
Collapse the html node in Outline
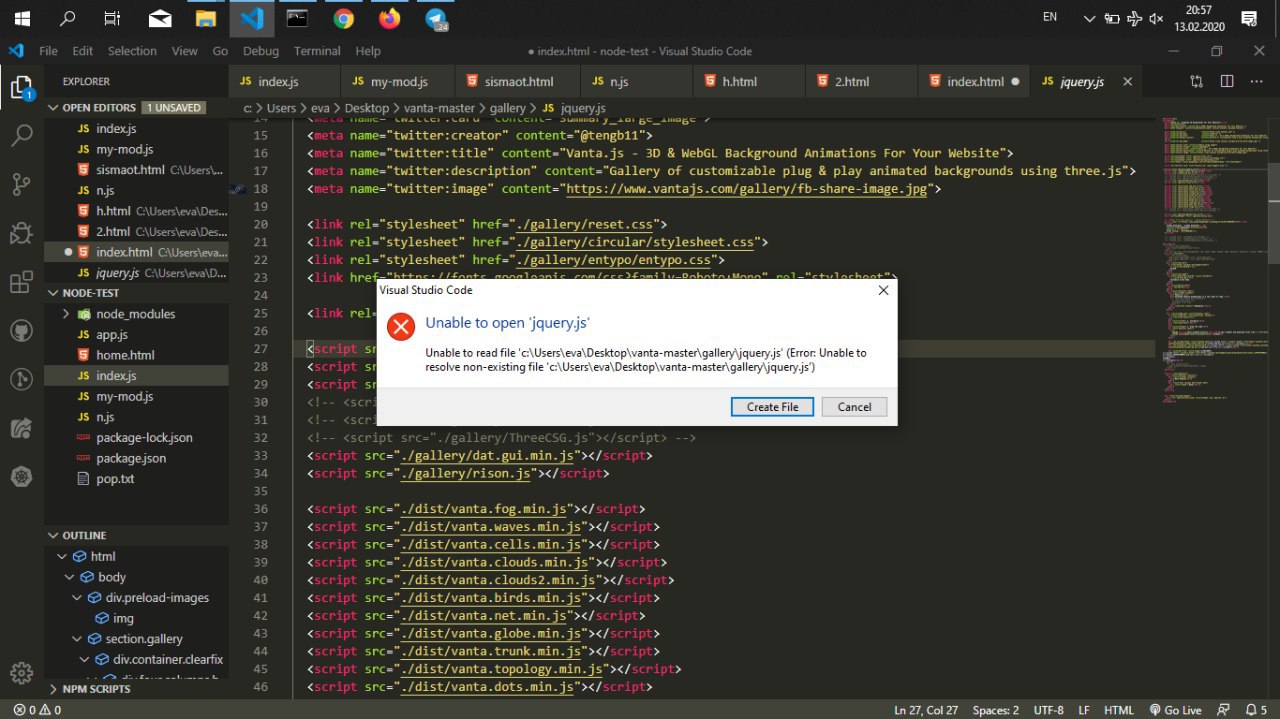tap(64, 557)
